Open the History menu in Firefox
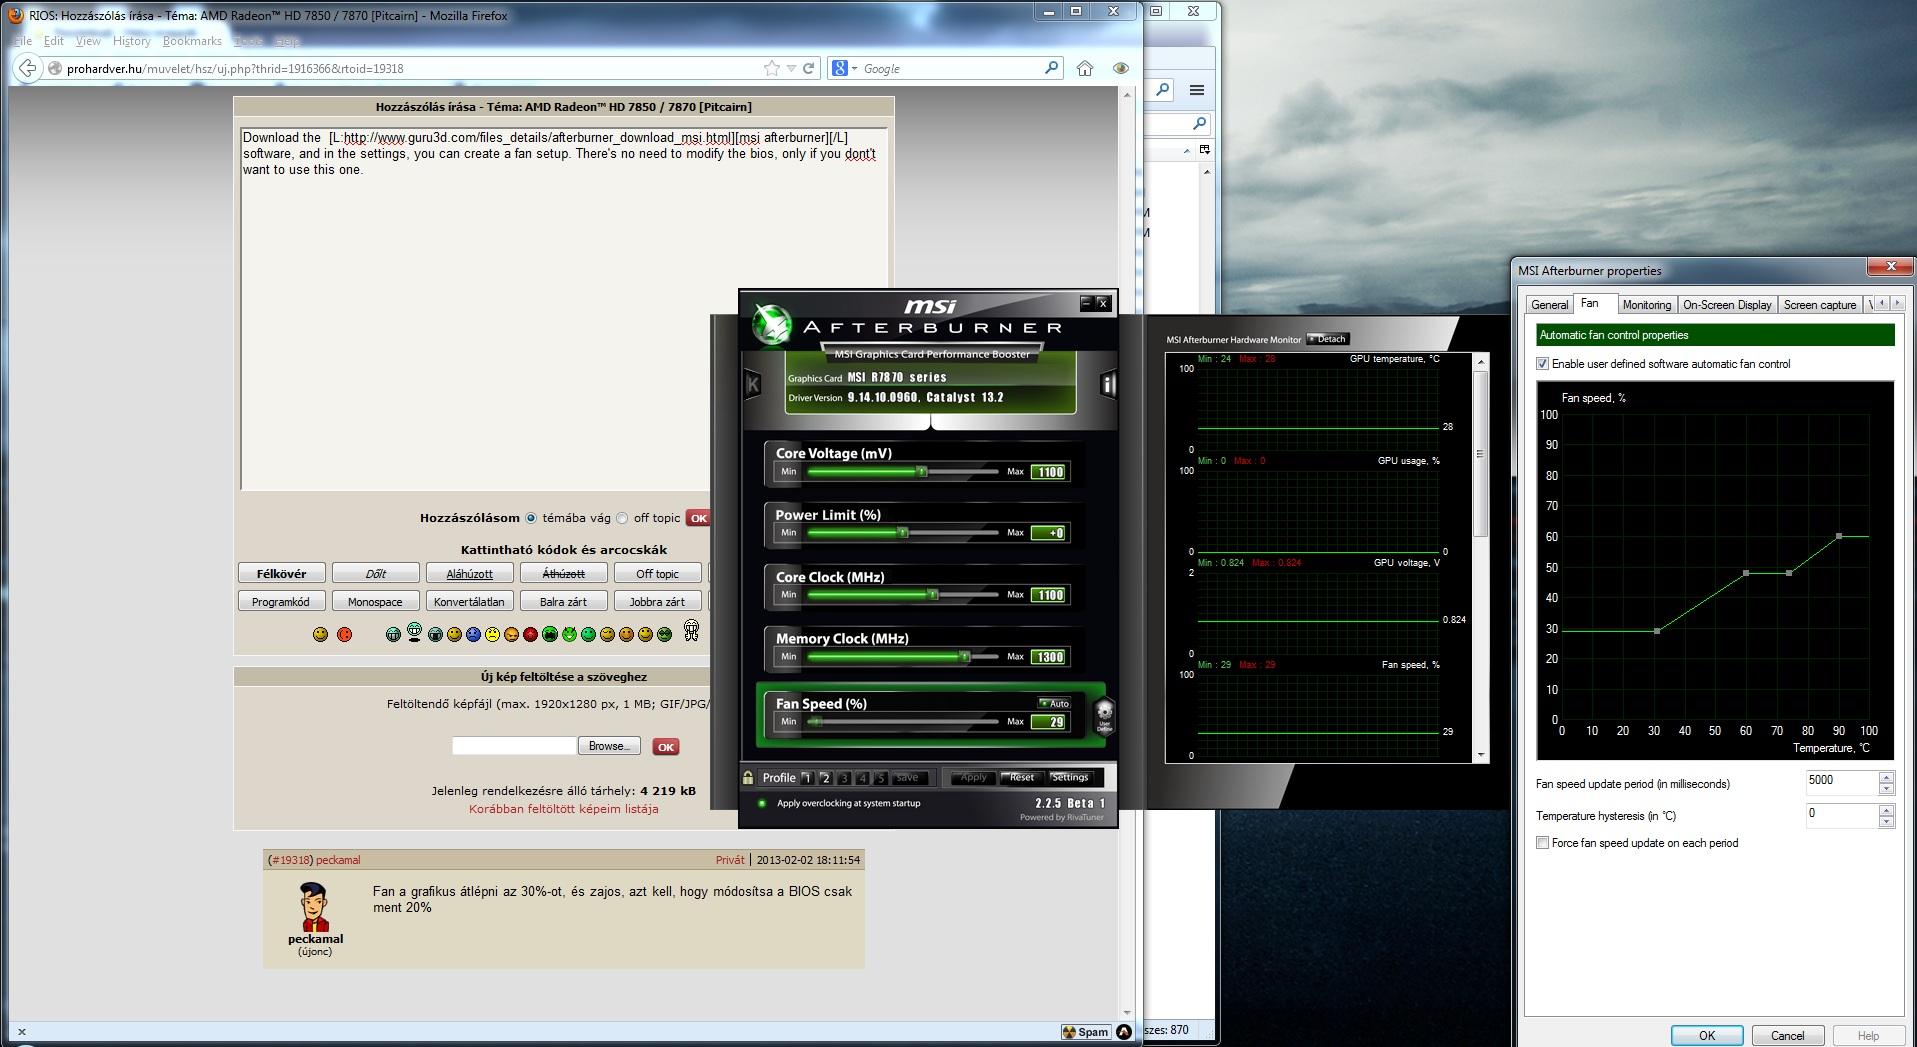 coord(131,41)
